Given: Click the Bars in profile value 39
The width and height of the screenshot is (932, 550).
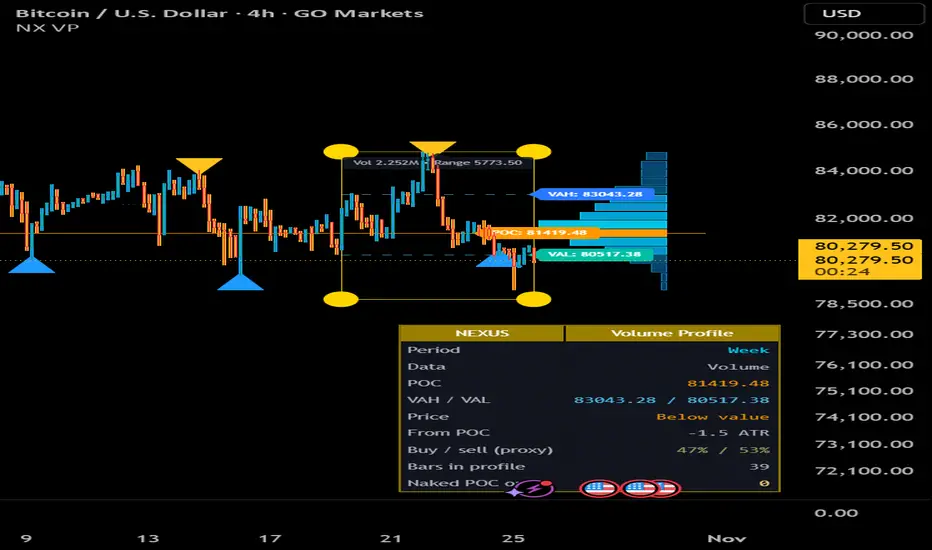Looking at the screenshot, I should [x=759, y=467].
